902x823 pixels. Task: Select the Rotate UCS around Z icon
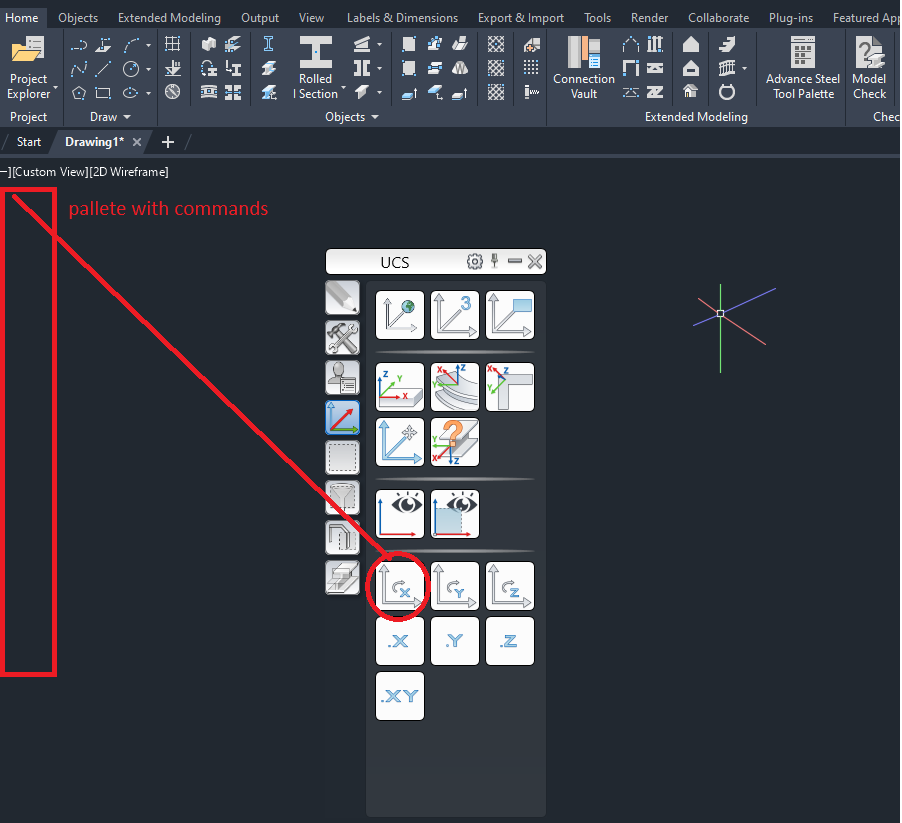(x=510, y=586)
